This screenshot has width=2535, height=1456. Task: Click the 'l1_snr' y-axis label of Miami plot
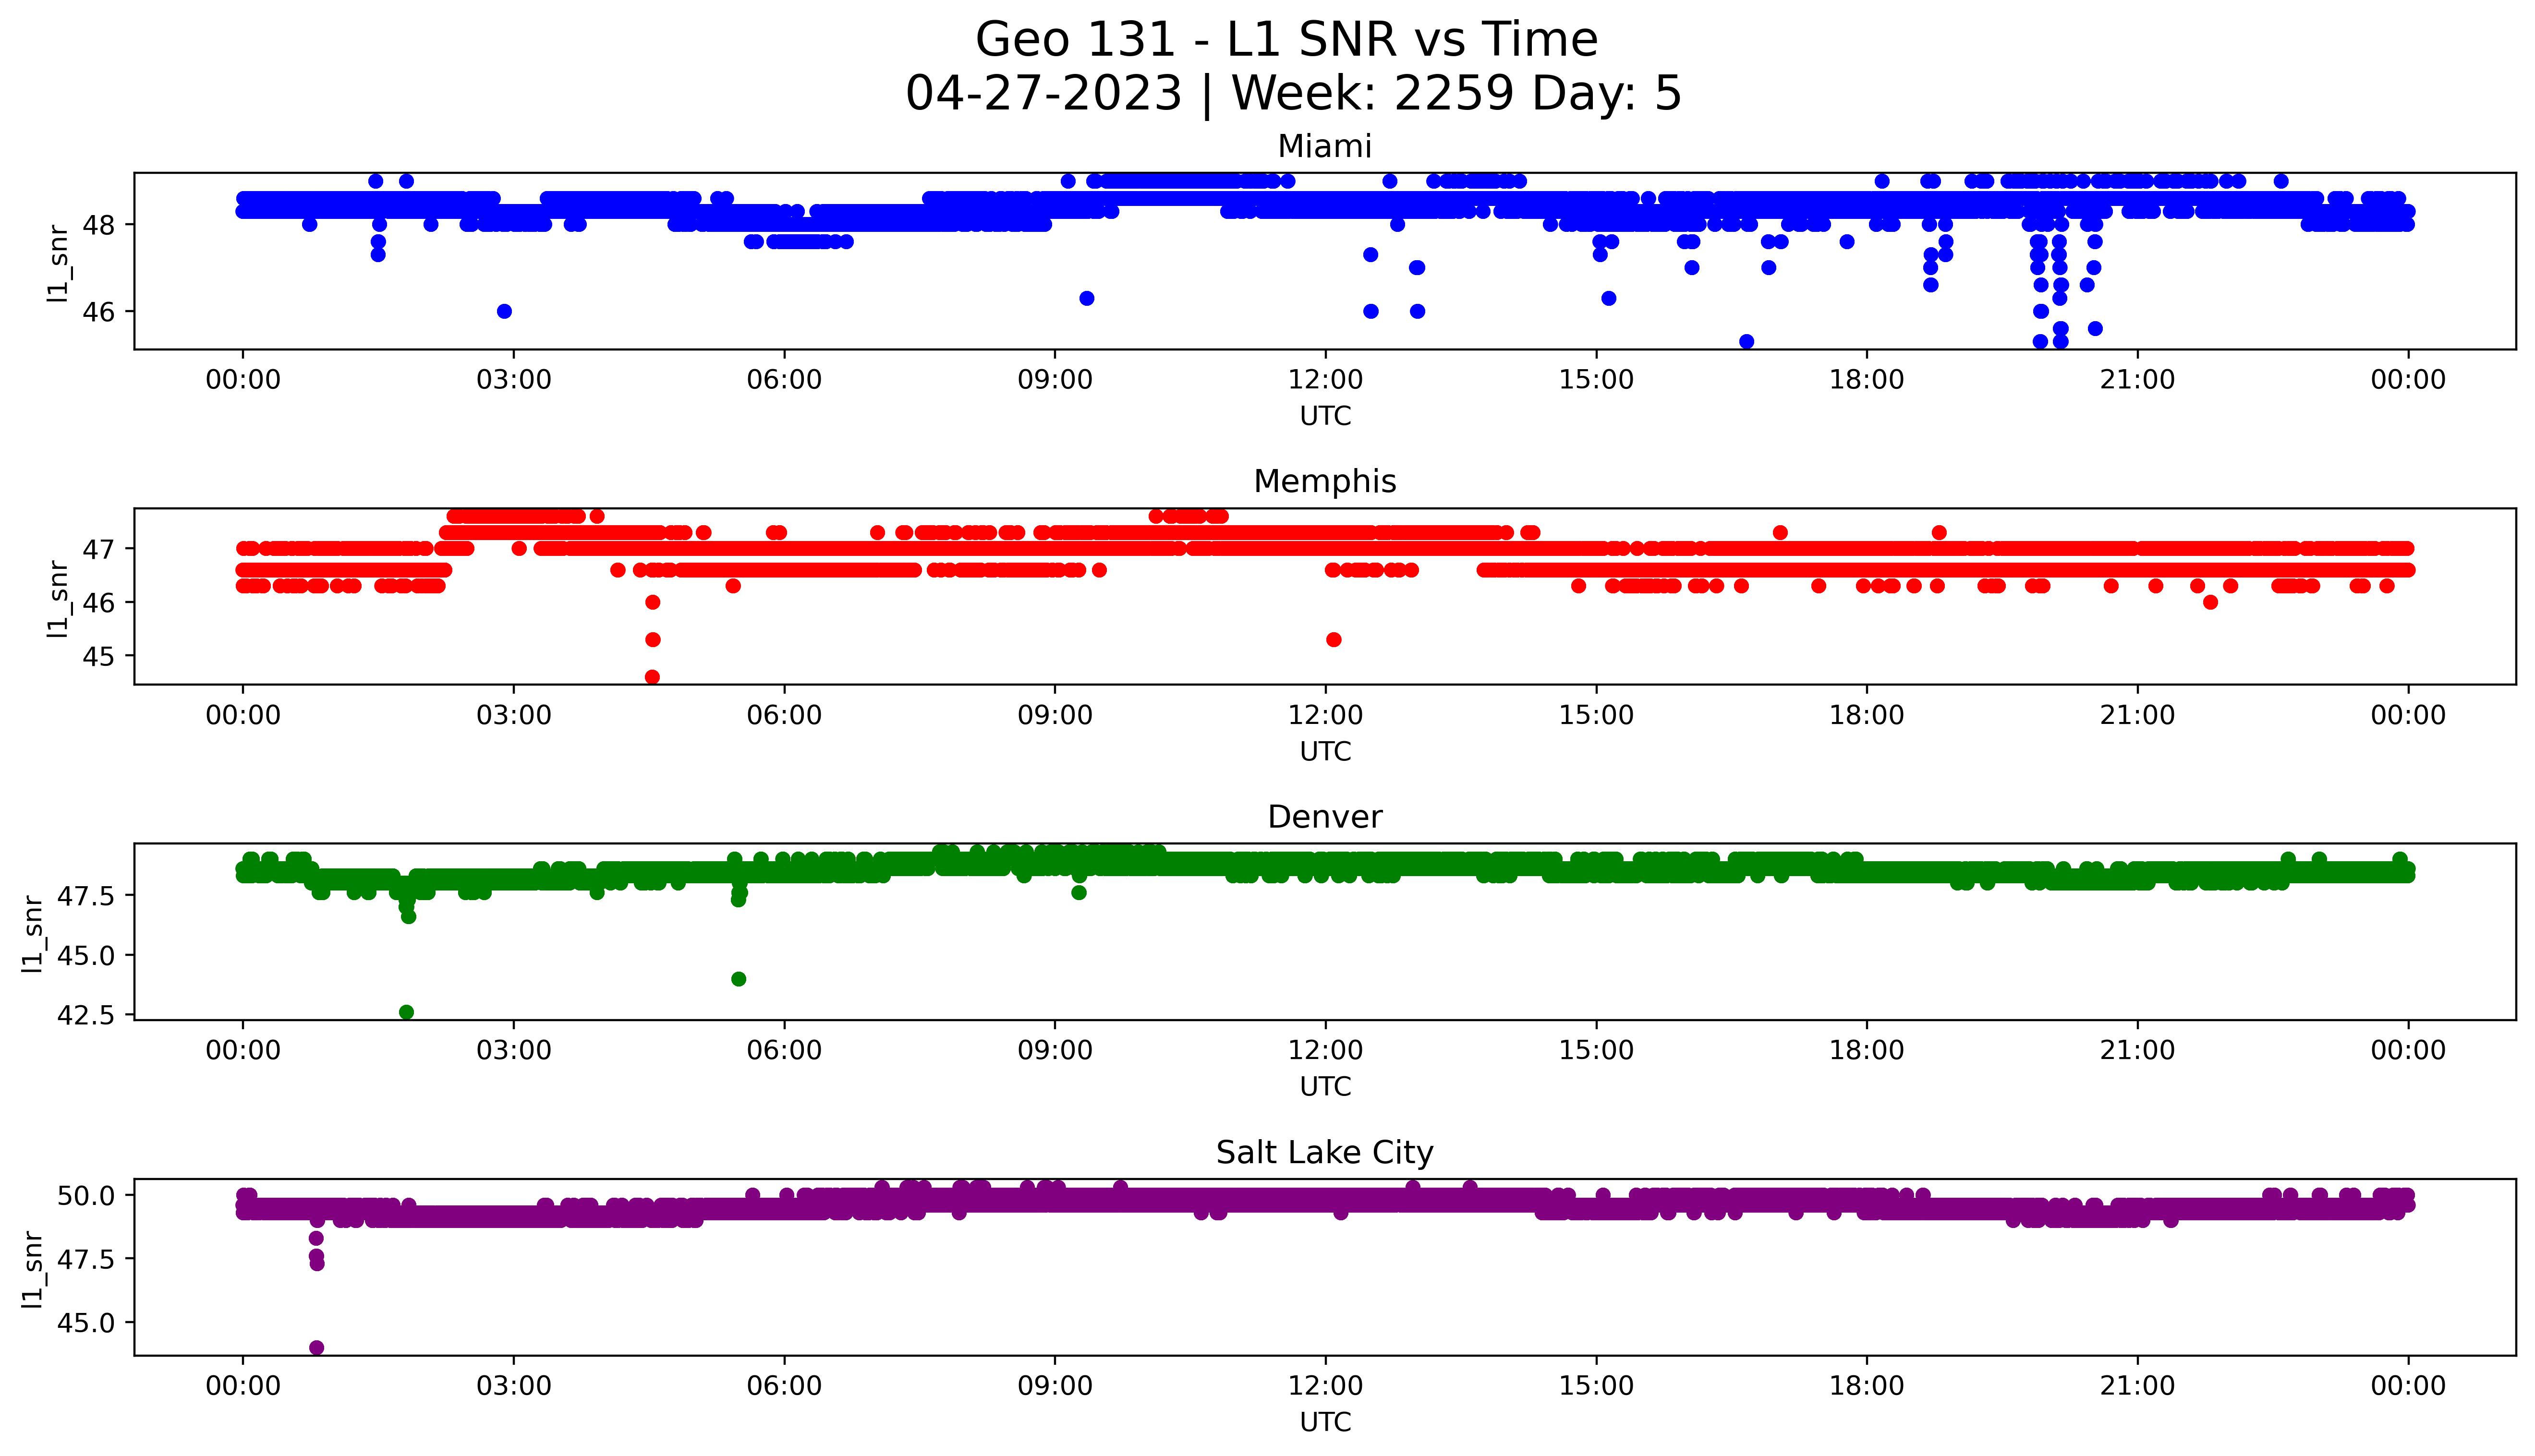(59, 263)
